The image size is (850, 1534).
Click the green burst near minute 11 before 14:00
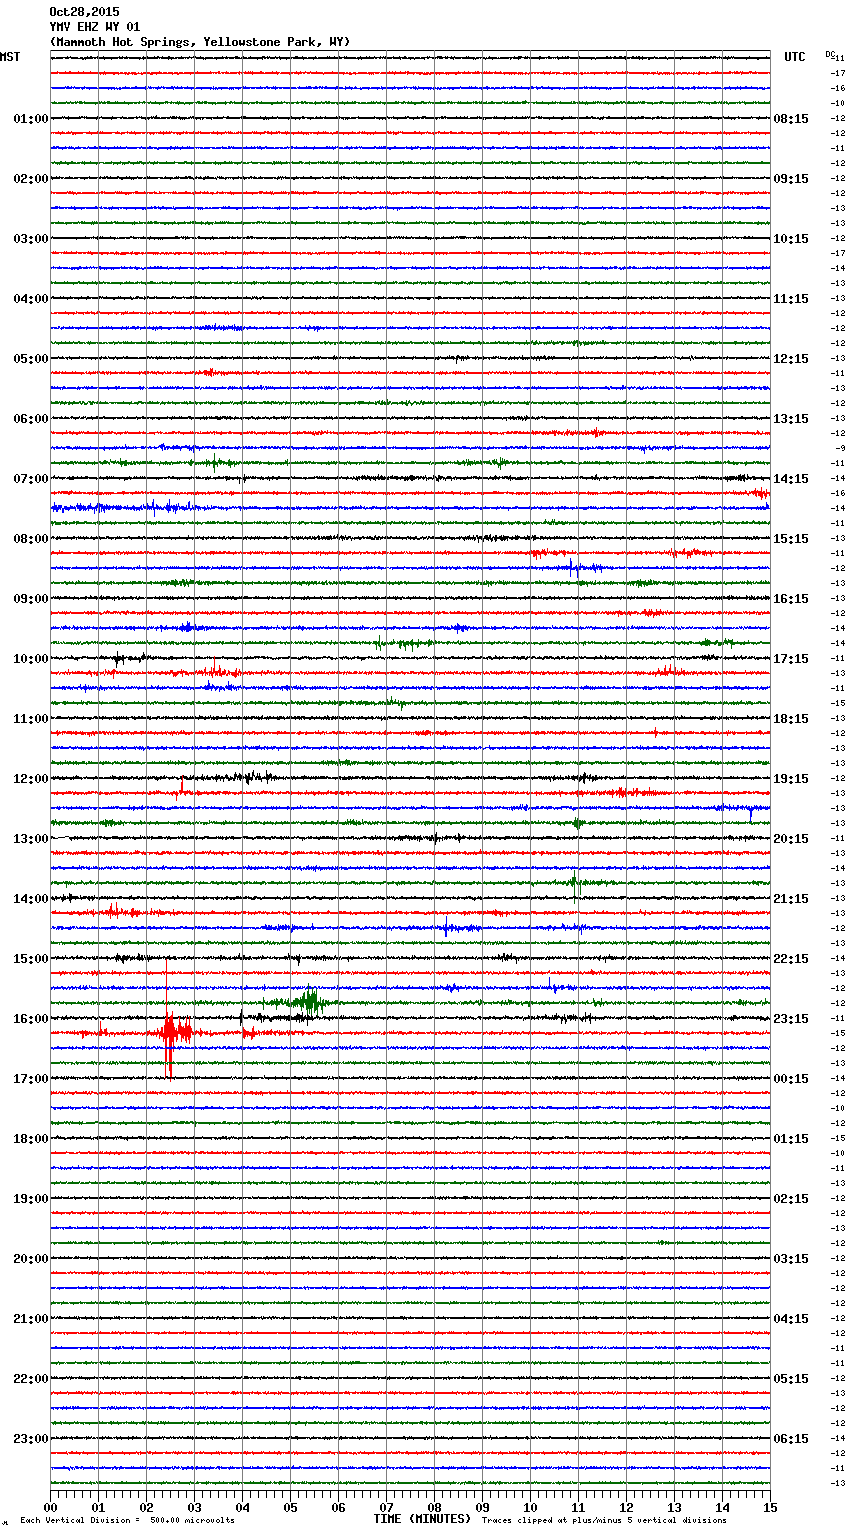coord(574,883)
